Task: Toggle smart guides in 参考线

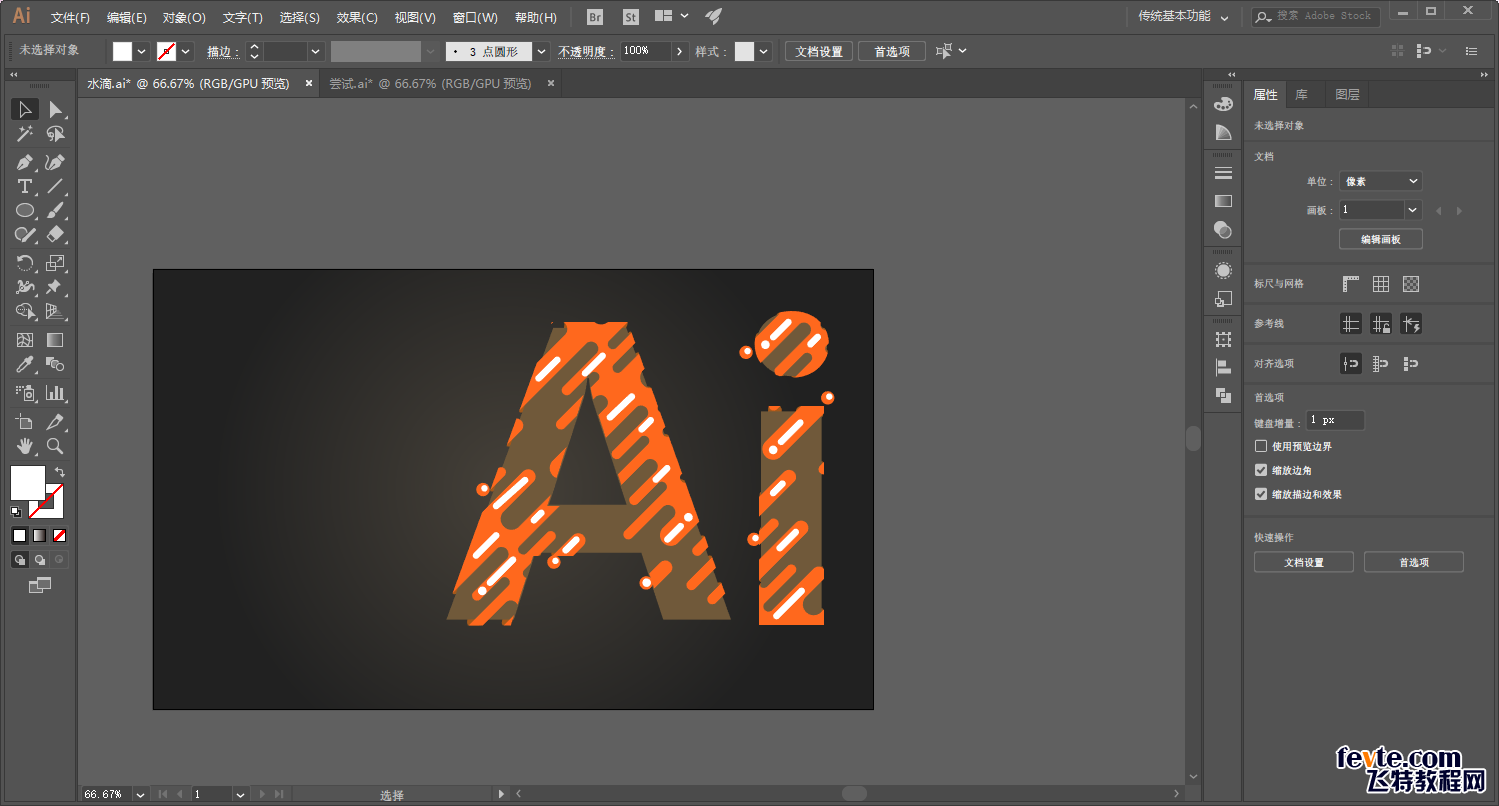Action: [x=1411, y=324]
